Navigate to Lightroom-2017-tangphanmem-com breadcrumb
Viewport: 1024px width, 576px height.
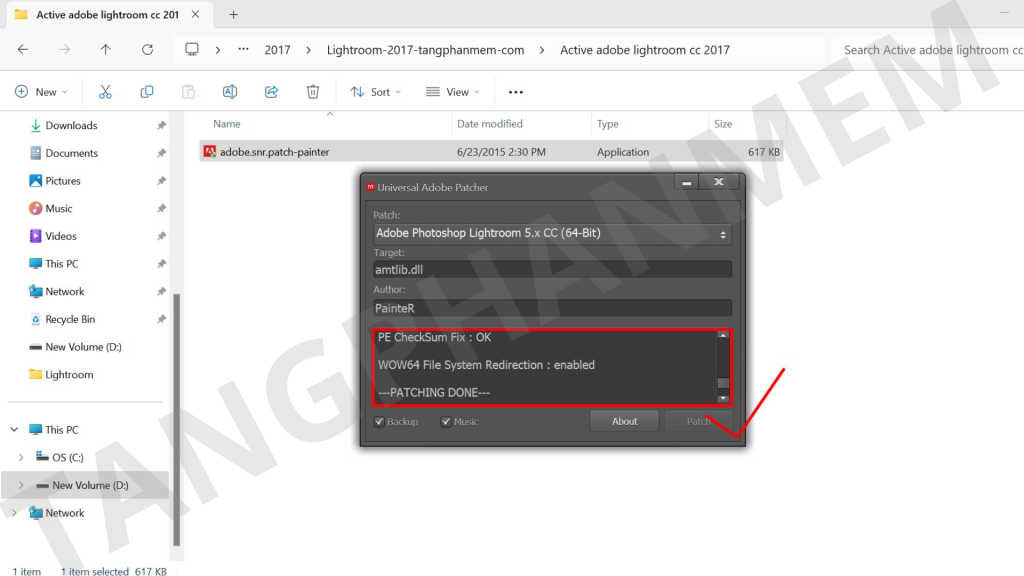[x=425, y=50]
